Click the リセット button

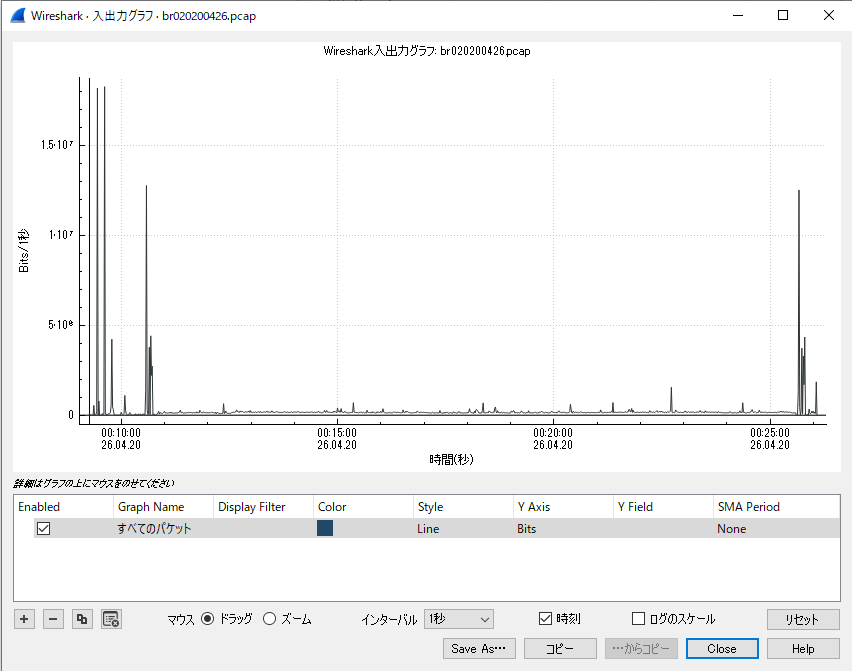(x=803, y=619)
